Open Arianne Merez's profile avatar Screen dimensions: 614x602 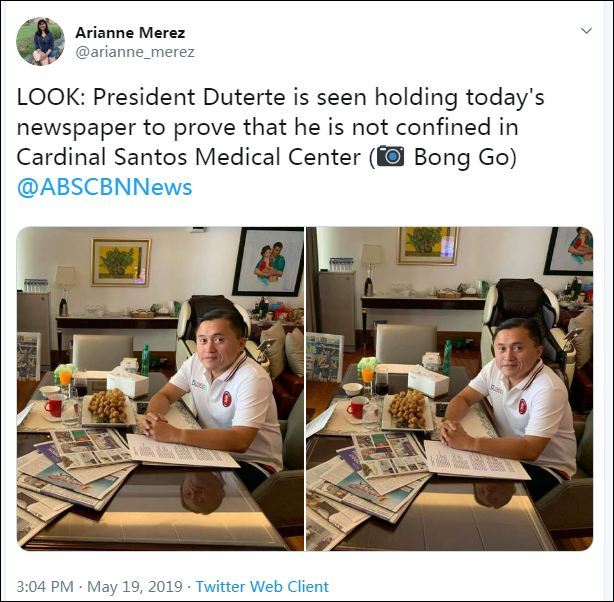[40, 41]
